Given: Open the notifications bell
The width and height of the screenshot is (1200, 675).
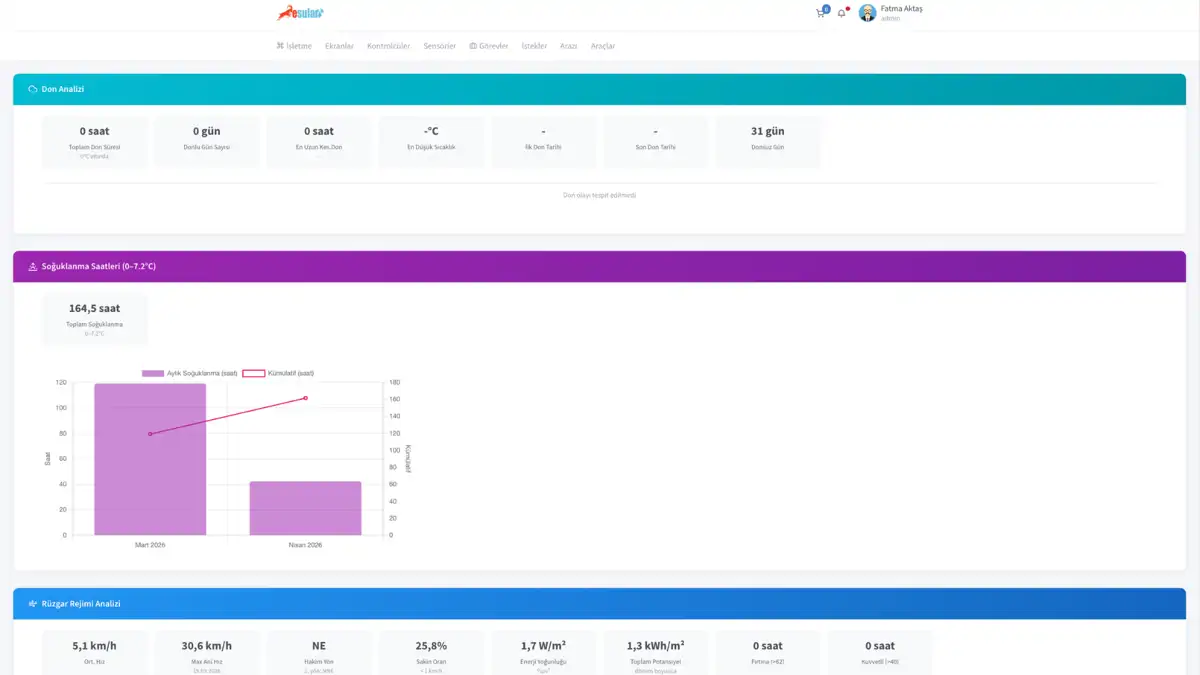Looking at the screenshot, I should (842, 13).
